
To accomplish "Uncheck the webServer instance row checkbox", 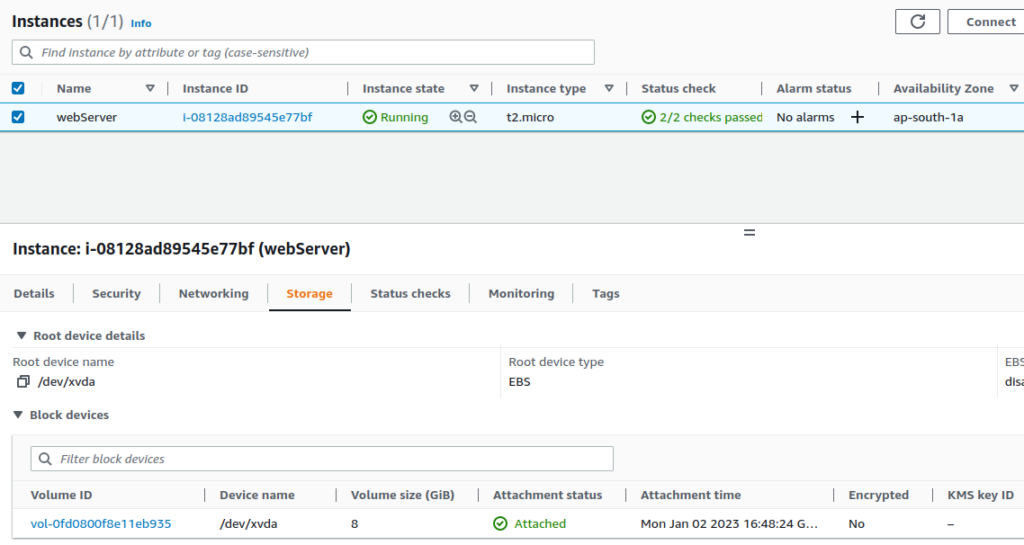I will [18, 117].
